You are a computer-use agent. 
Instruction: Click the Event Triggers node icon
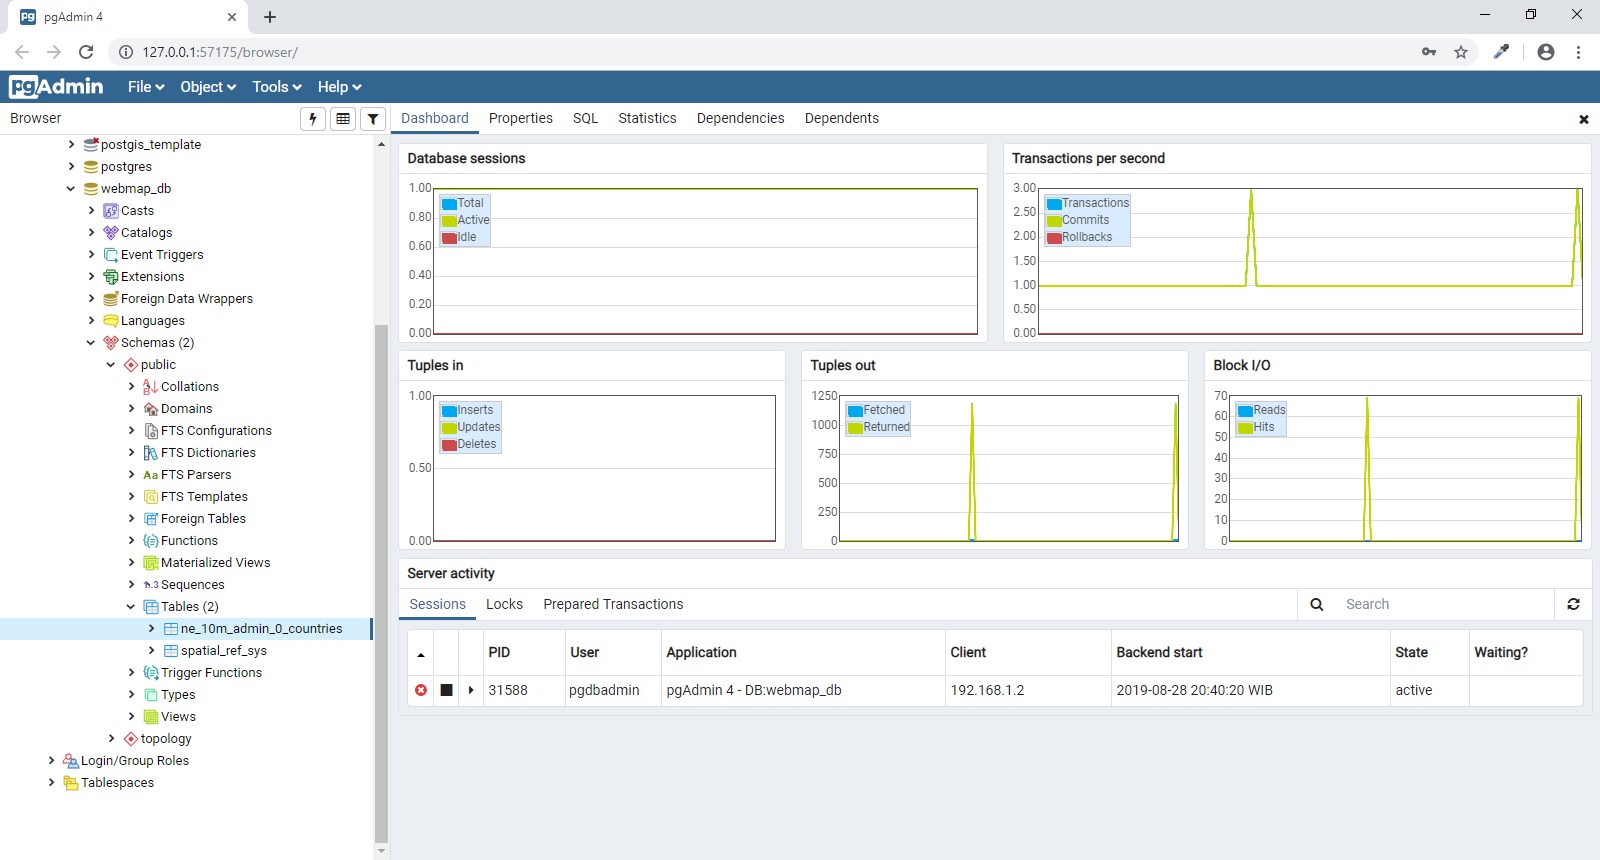point(111,255)
